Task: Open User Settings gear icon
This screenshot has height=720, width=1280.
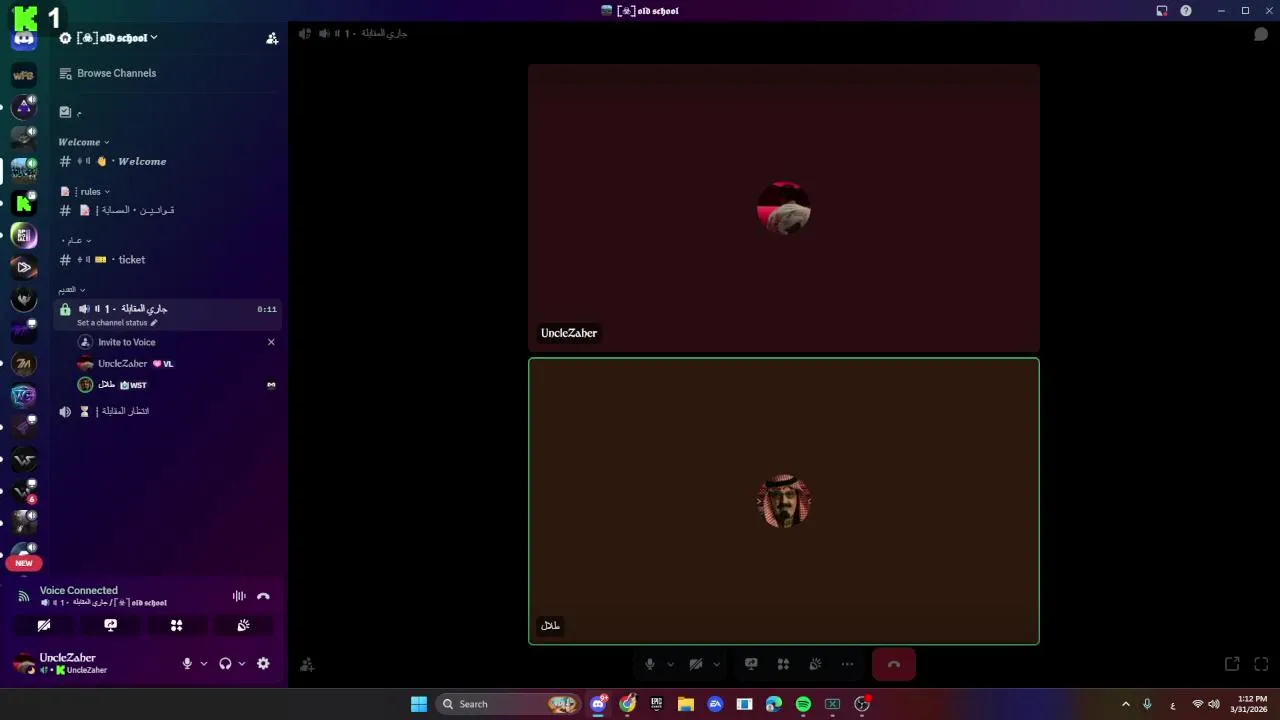Action: pyautogui.click(x=263, y=663)
